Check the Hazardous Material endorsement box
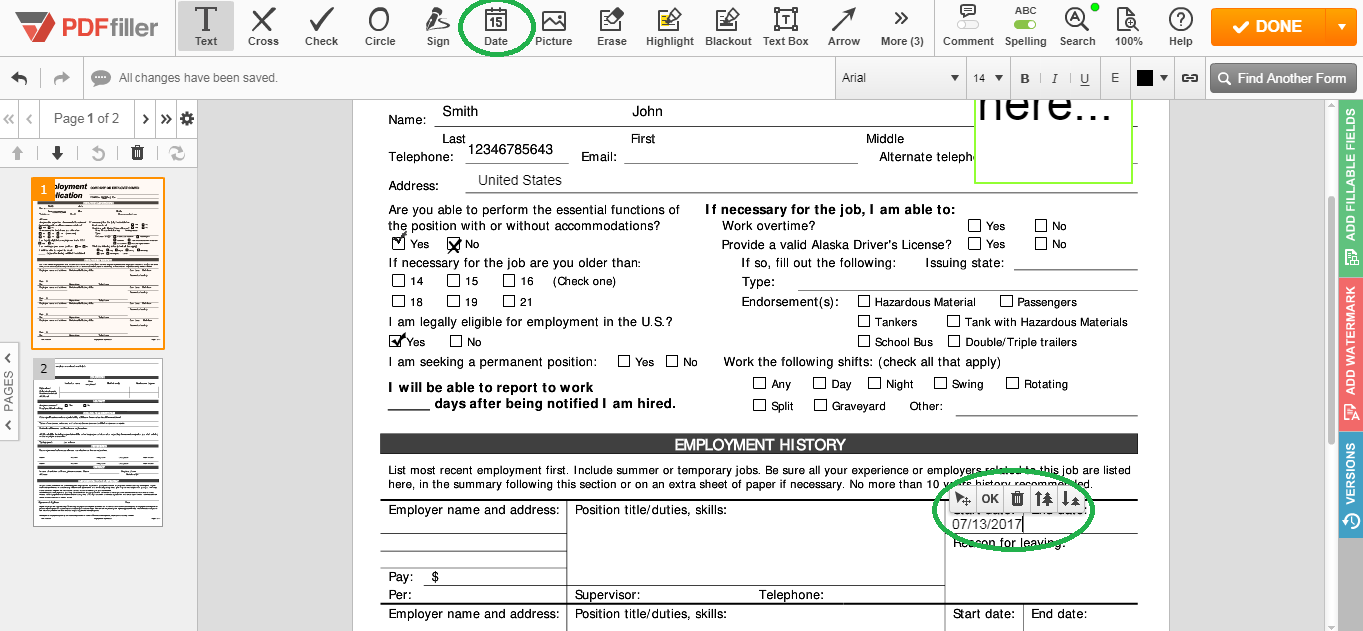The width and height of the screenshot is (1363, 631). point(864,301)
